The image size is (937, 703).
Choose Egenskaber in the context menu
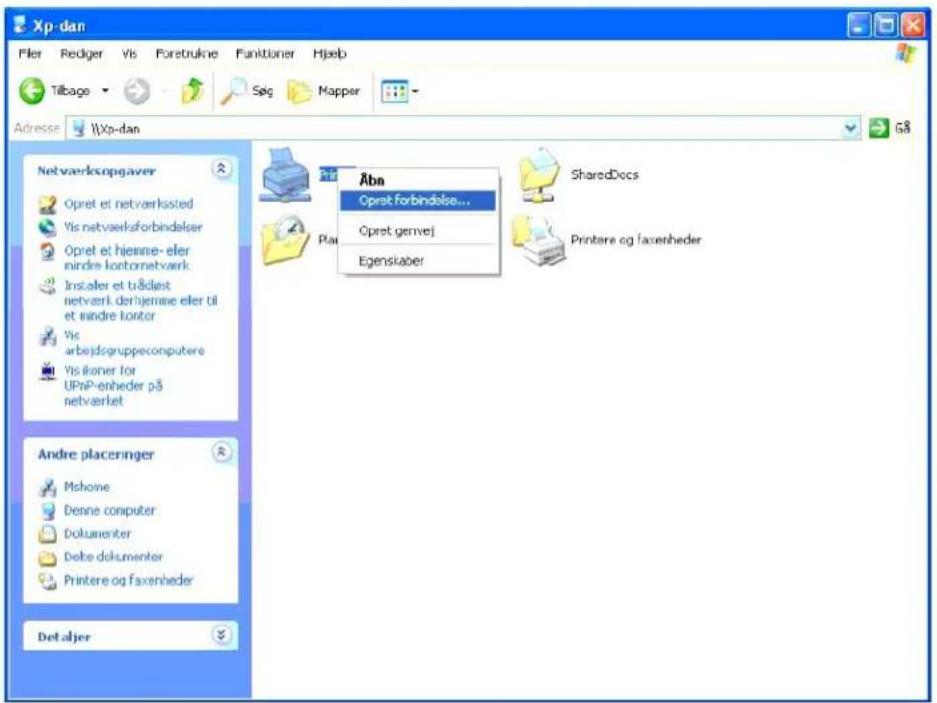[x=418, y=261]
